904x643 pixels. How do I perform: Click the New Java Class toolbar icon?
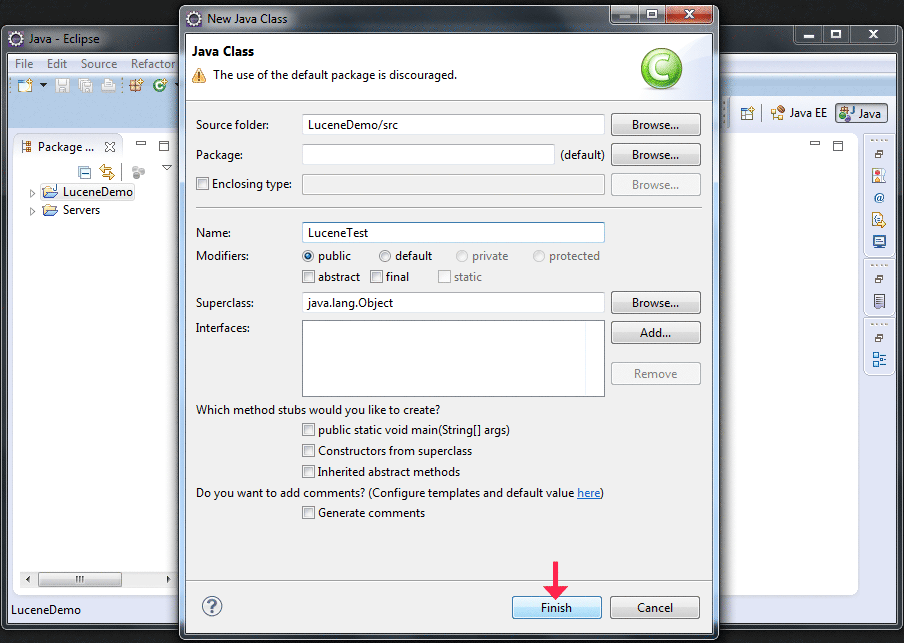tap(160, 86)
